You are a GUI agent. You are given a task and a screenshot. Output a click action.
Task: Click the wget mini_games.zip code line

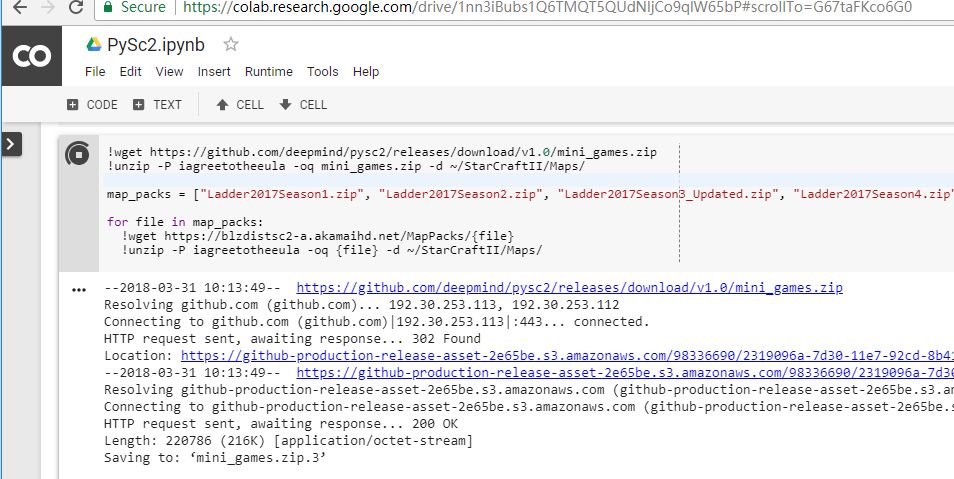pyautogui.click(x=382, y=152)
